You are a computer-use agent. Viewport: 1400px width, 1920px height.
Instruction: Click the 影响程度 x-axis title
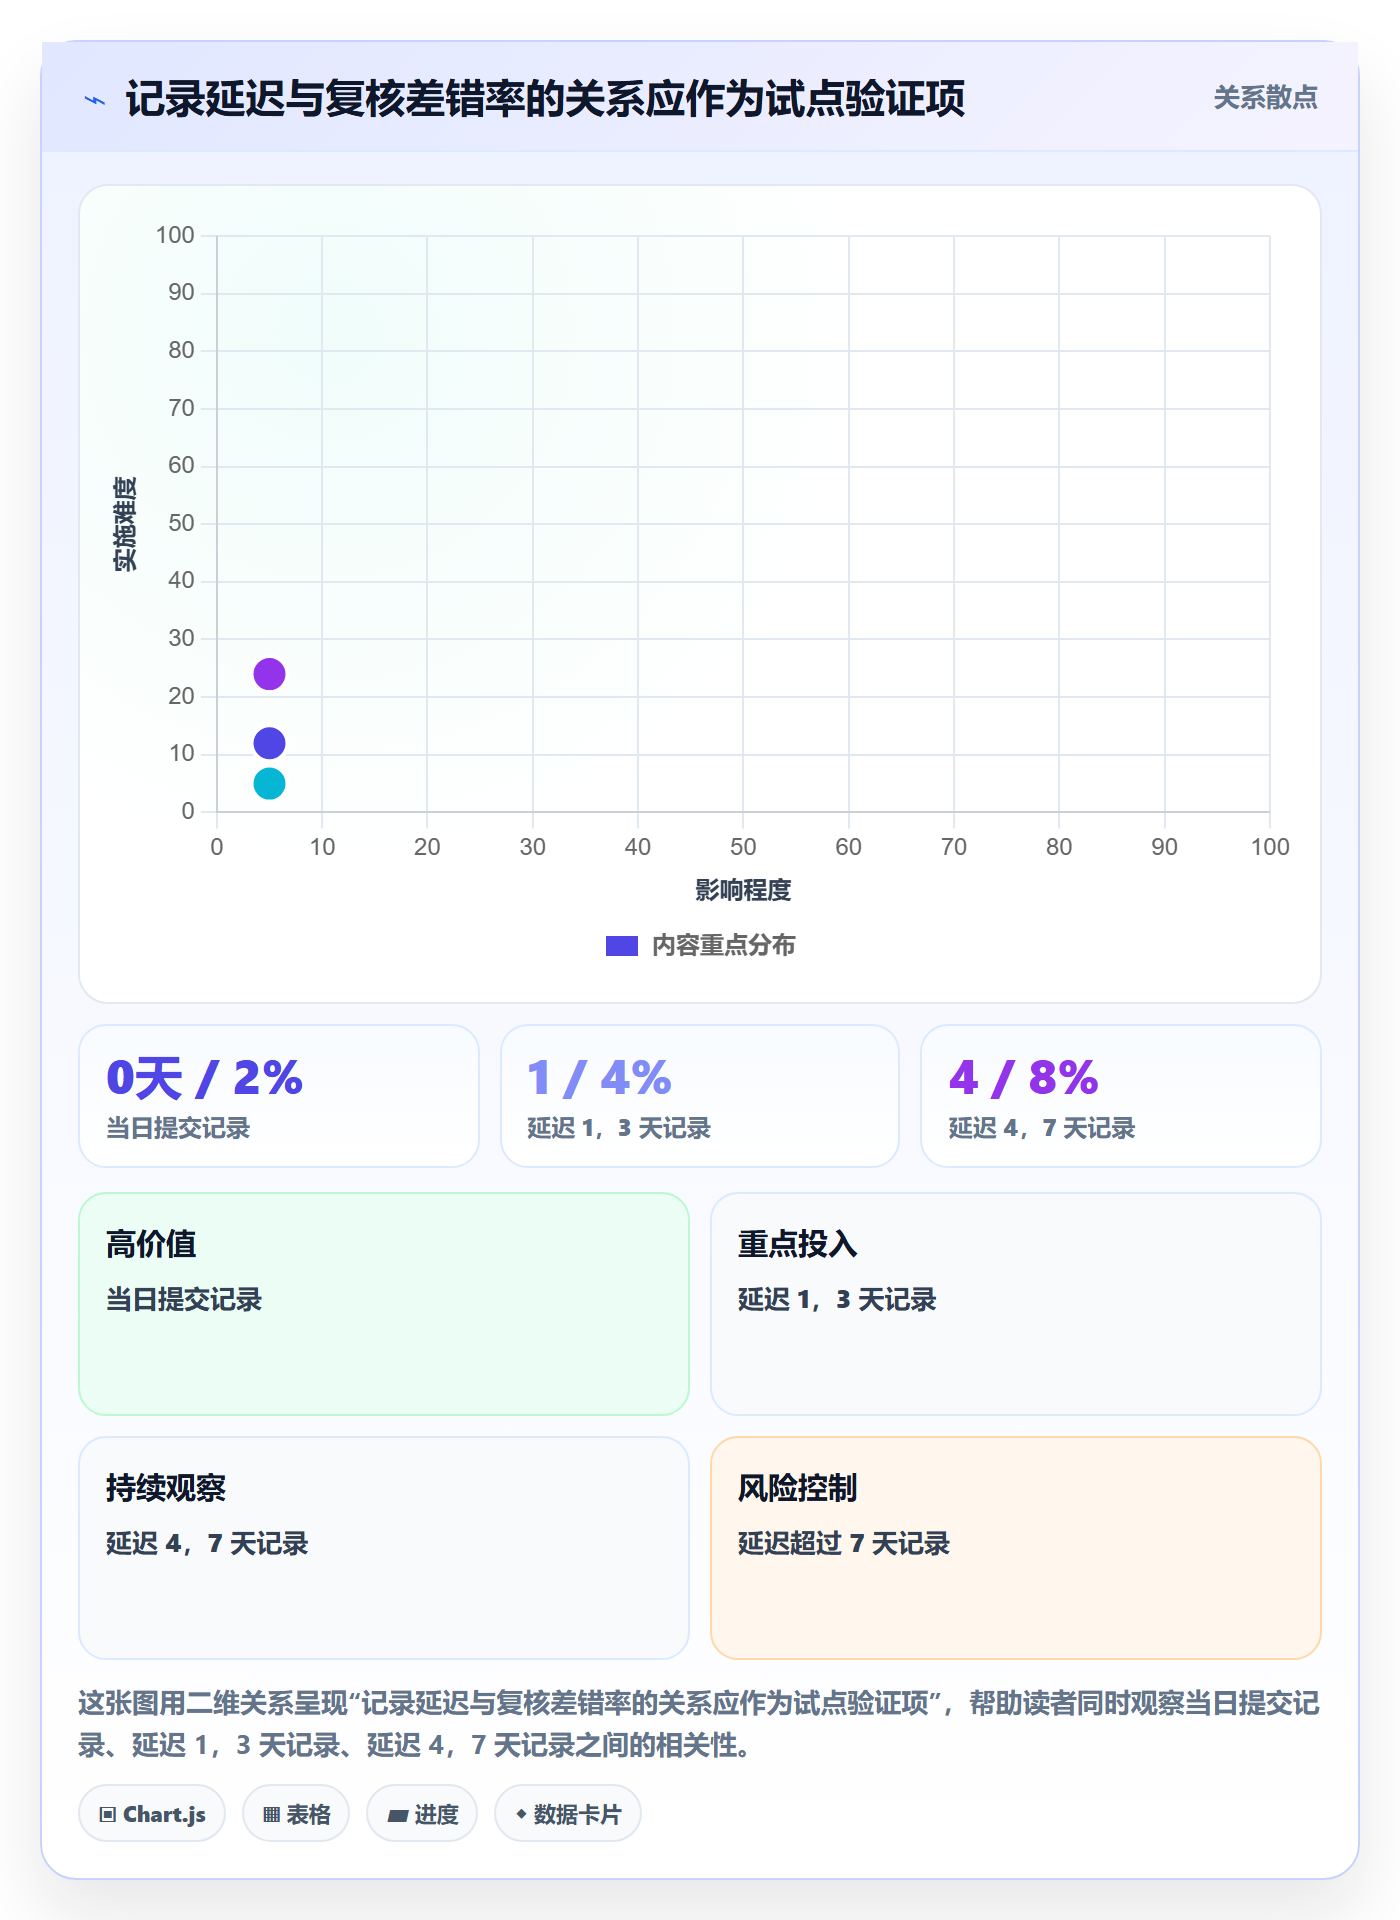tap(743, 890)
